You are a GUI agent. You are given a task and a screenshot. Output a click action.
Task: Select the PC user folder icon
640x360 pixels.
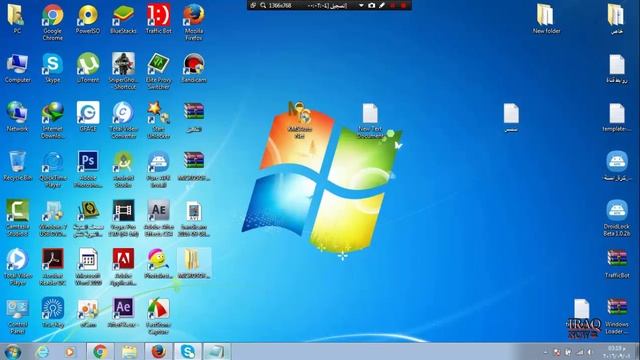click(x=17, y=19)
